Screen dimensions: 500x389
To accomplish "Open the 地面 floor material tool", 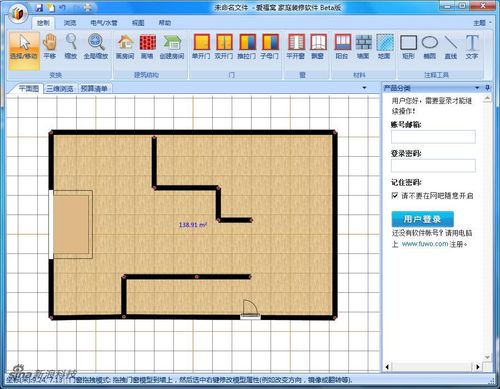I will [x=384, y=47].
